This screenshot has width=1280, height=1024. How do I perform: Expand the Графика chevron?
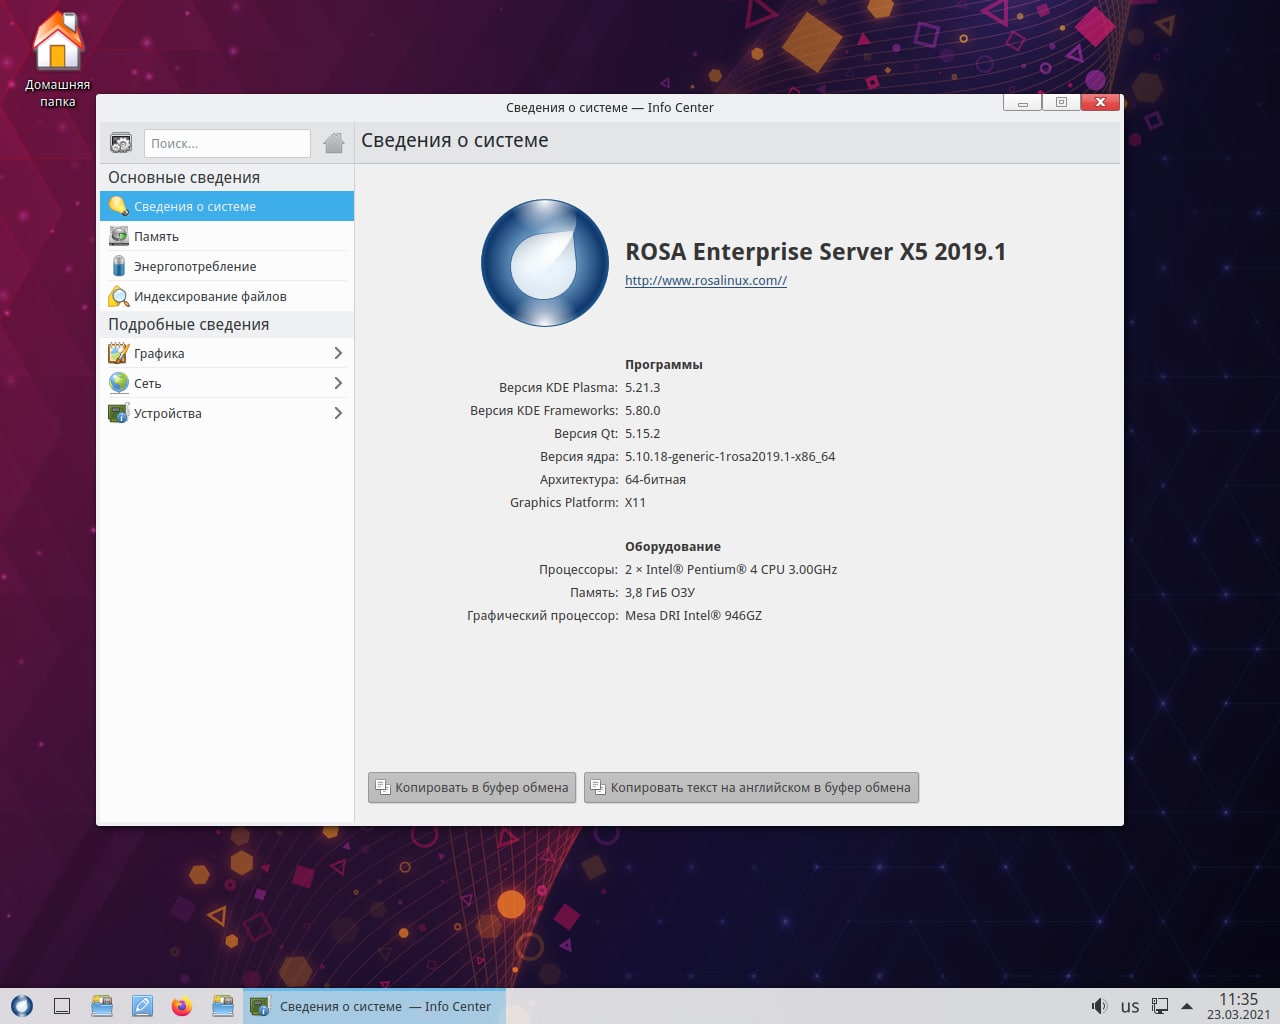tap(338, 353)
